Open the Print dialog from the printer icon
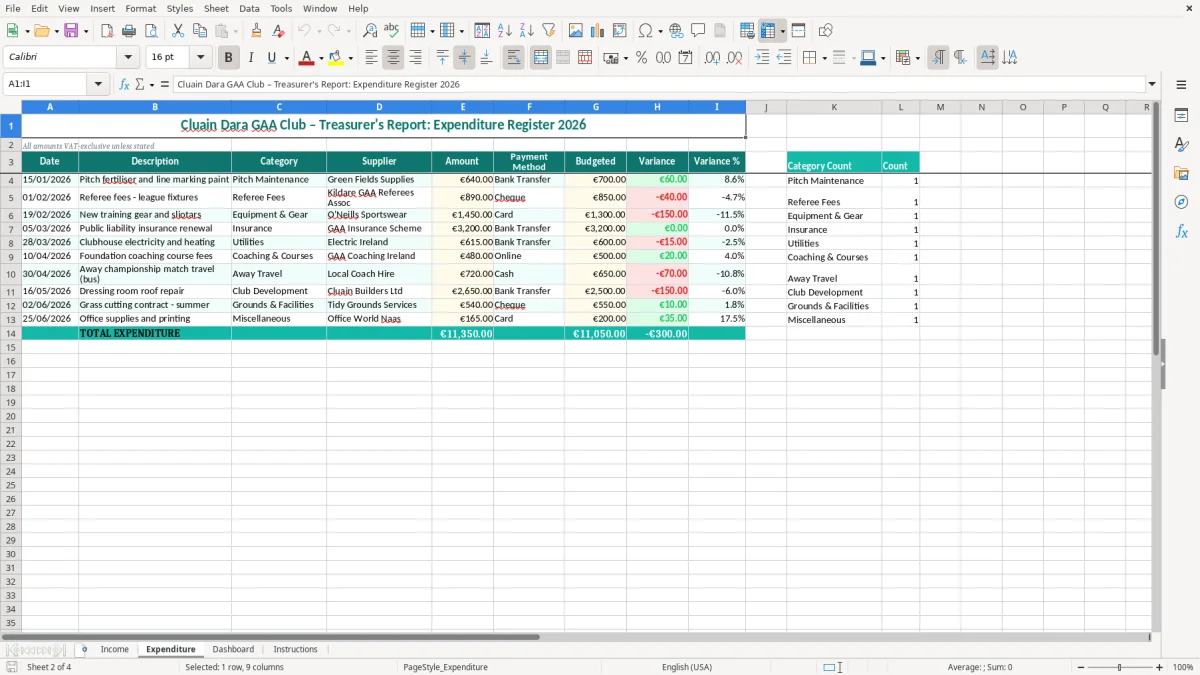 [x=128, y=31]
